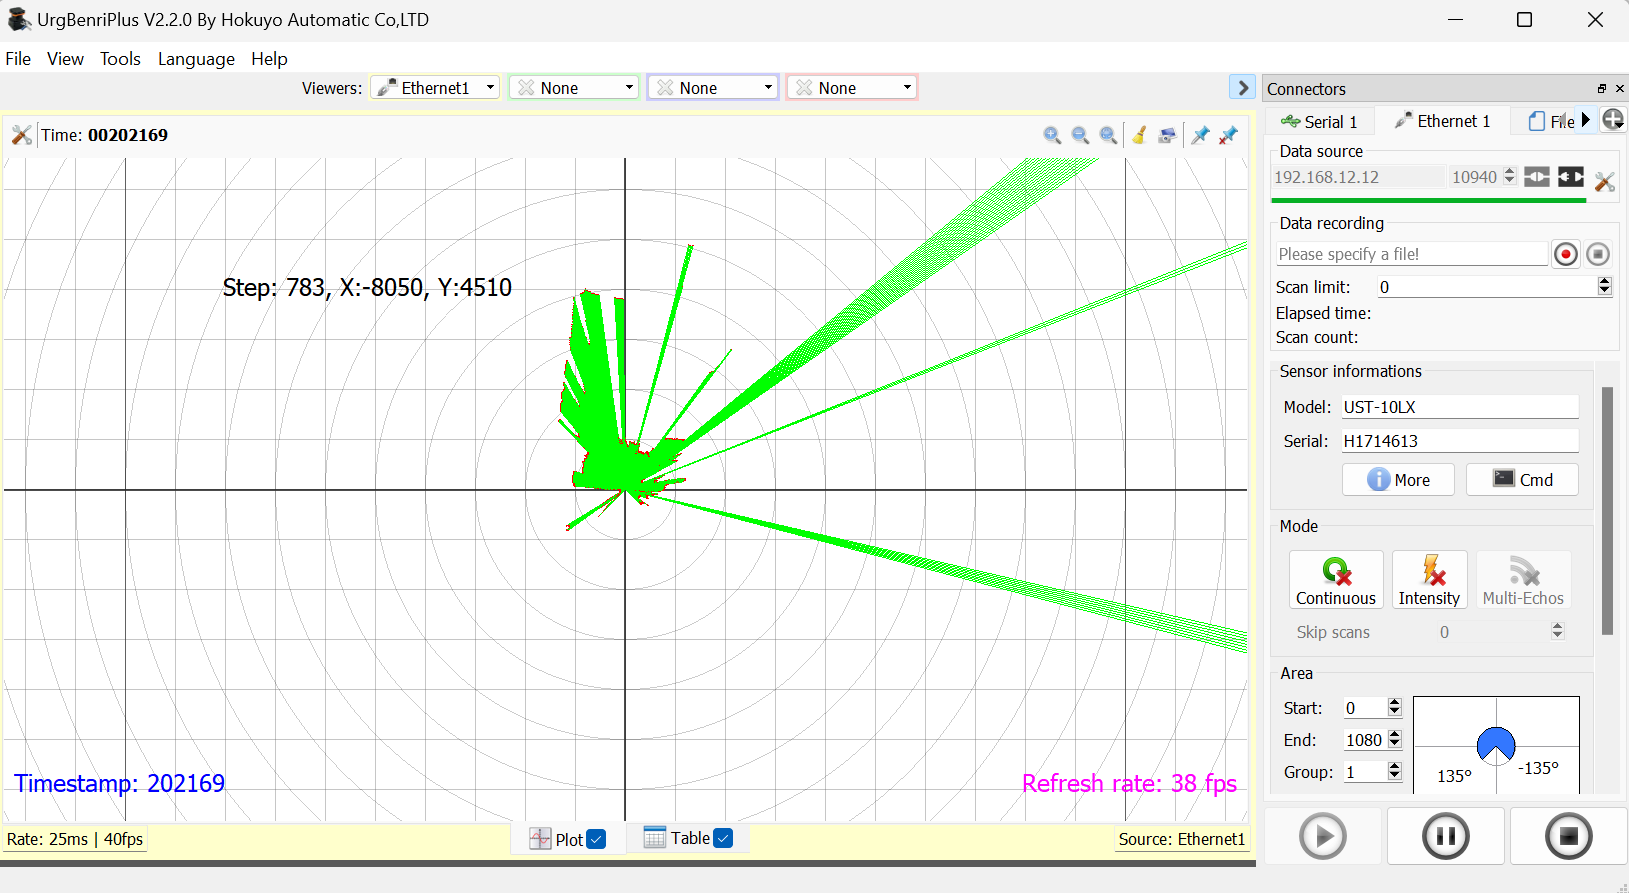Open the Tools menu
1629x893 pixels.
[x=120, y=59]
